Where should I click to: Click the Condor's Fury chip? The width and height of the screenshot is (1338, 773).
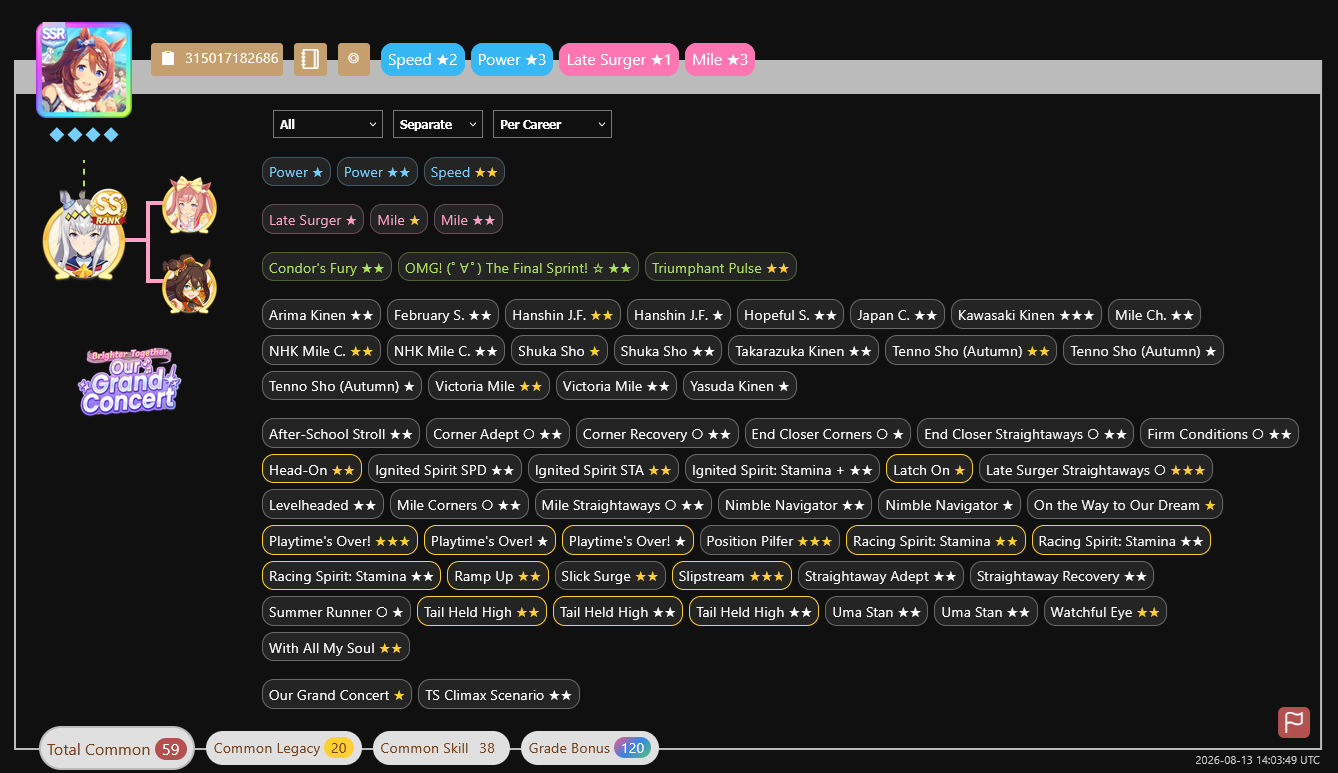point(327,268)
